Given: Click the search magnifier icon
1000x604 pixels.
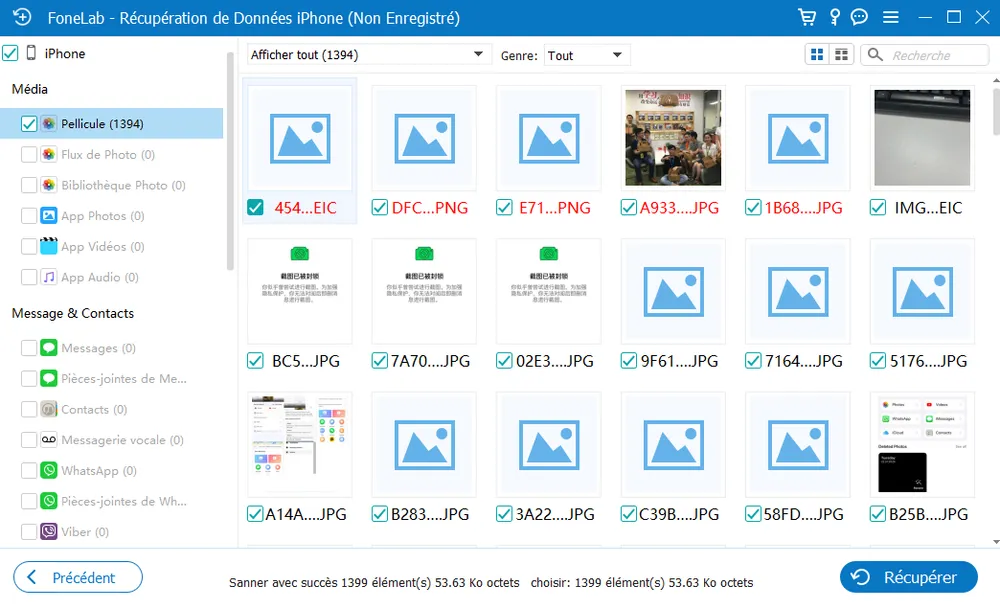Looking at the screenshot, I should click(875, 55).
